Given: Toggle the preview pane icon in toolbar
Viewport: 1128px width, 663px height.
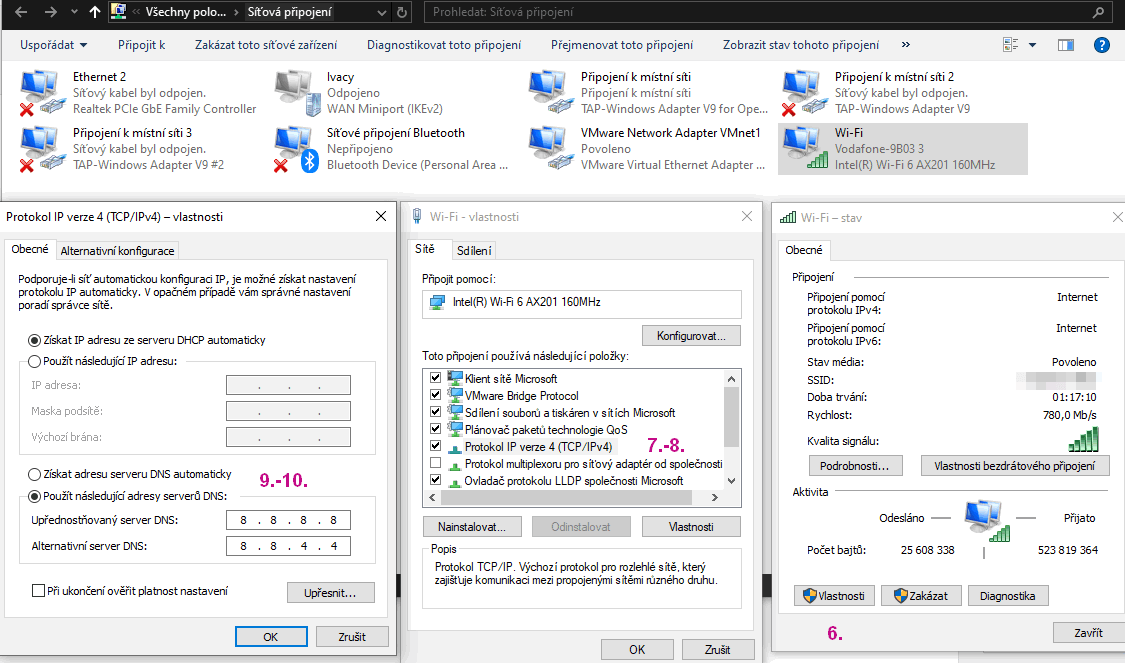Looking at the screenshot, I should pyautogui.click(x=1065, y=45).
